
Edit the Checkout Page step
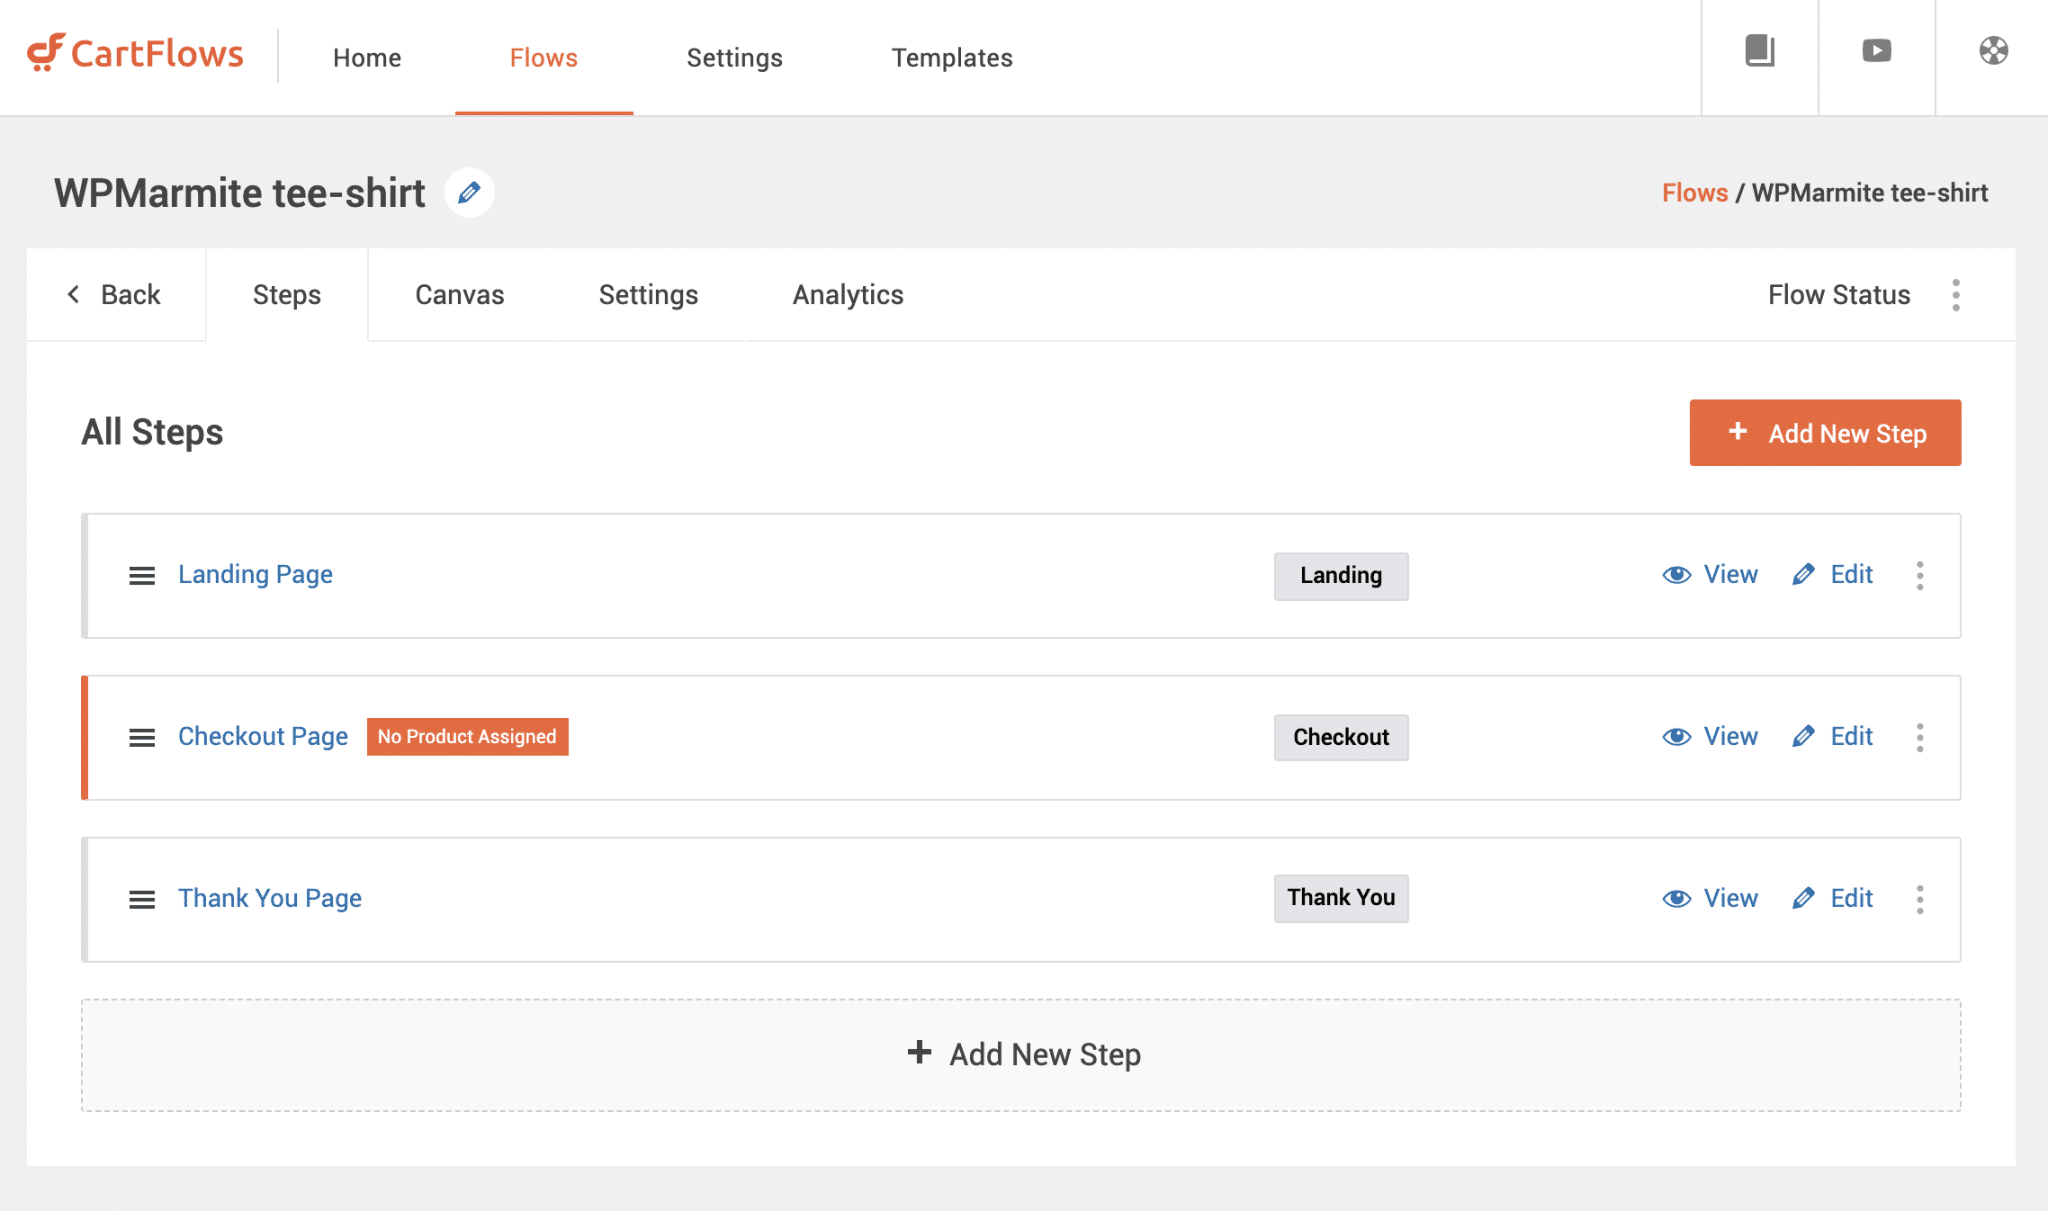pyautogui.click(x=1832, y=737)
